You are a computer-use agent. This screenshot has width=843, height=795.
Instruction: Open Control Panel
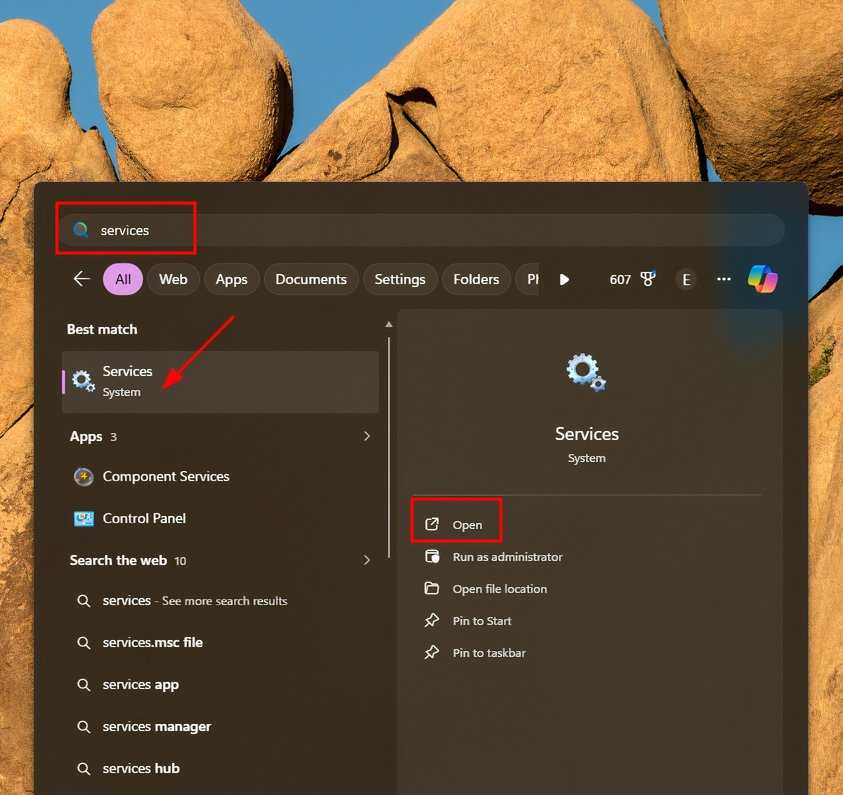pos(145,518)
